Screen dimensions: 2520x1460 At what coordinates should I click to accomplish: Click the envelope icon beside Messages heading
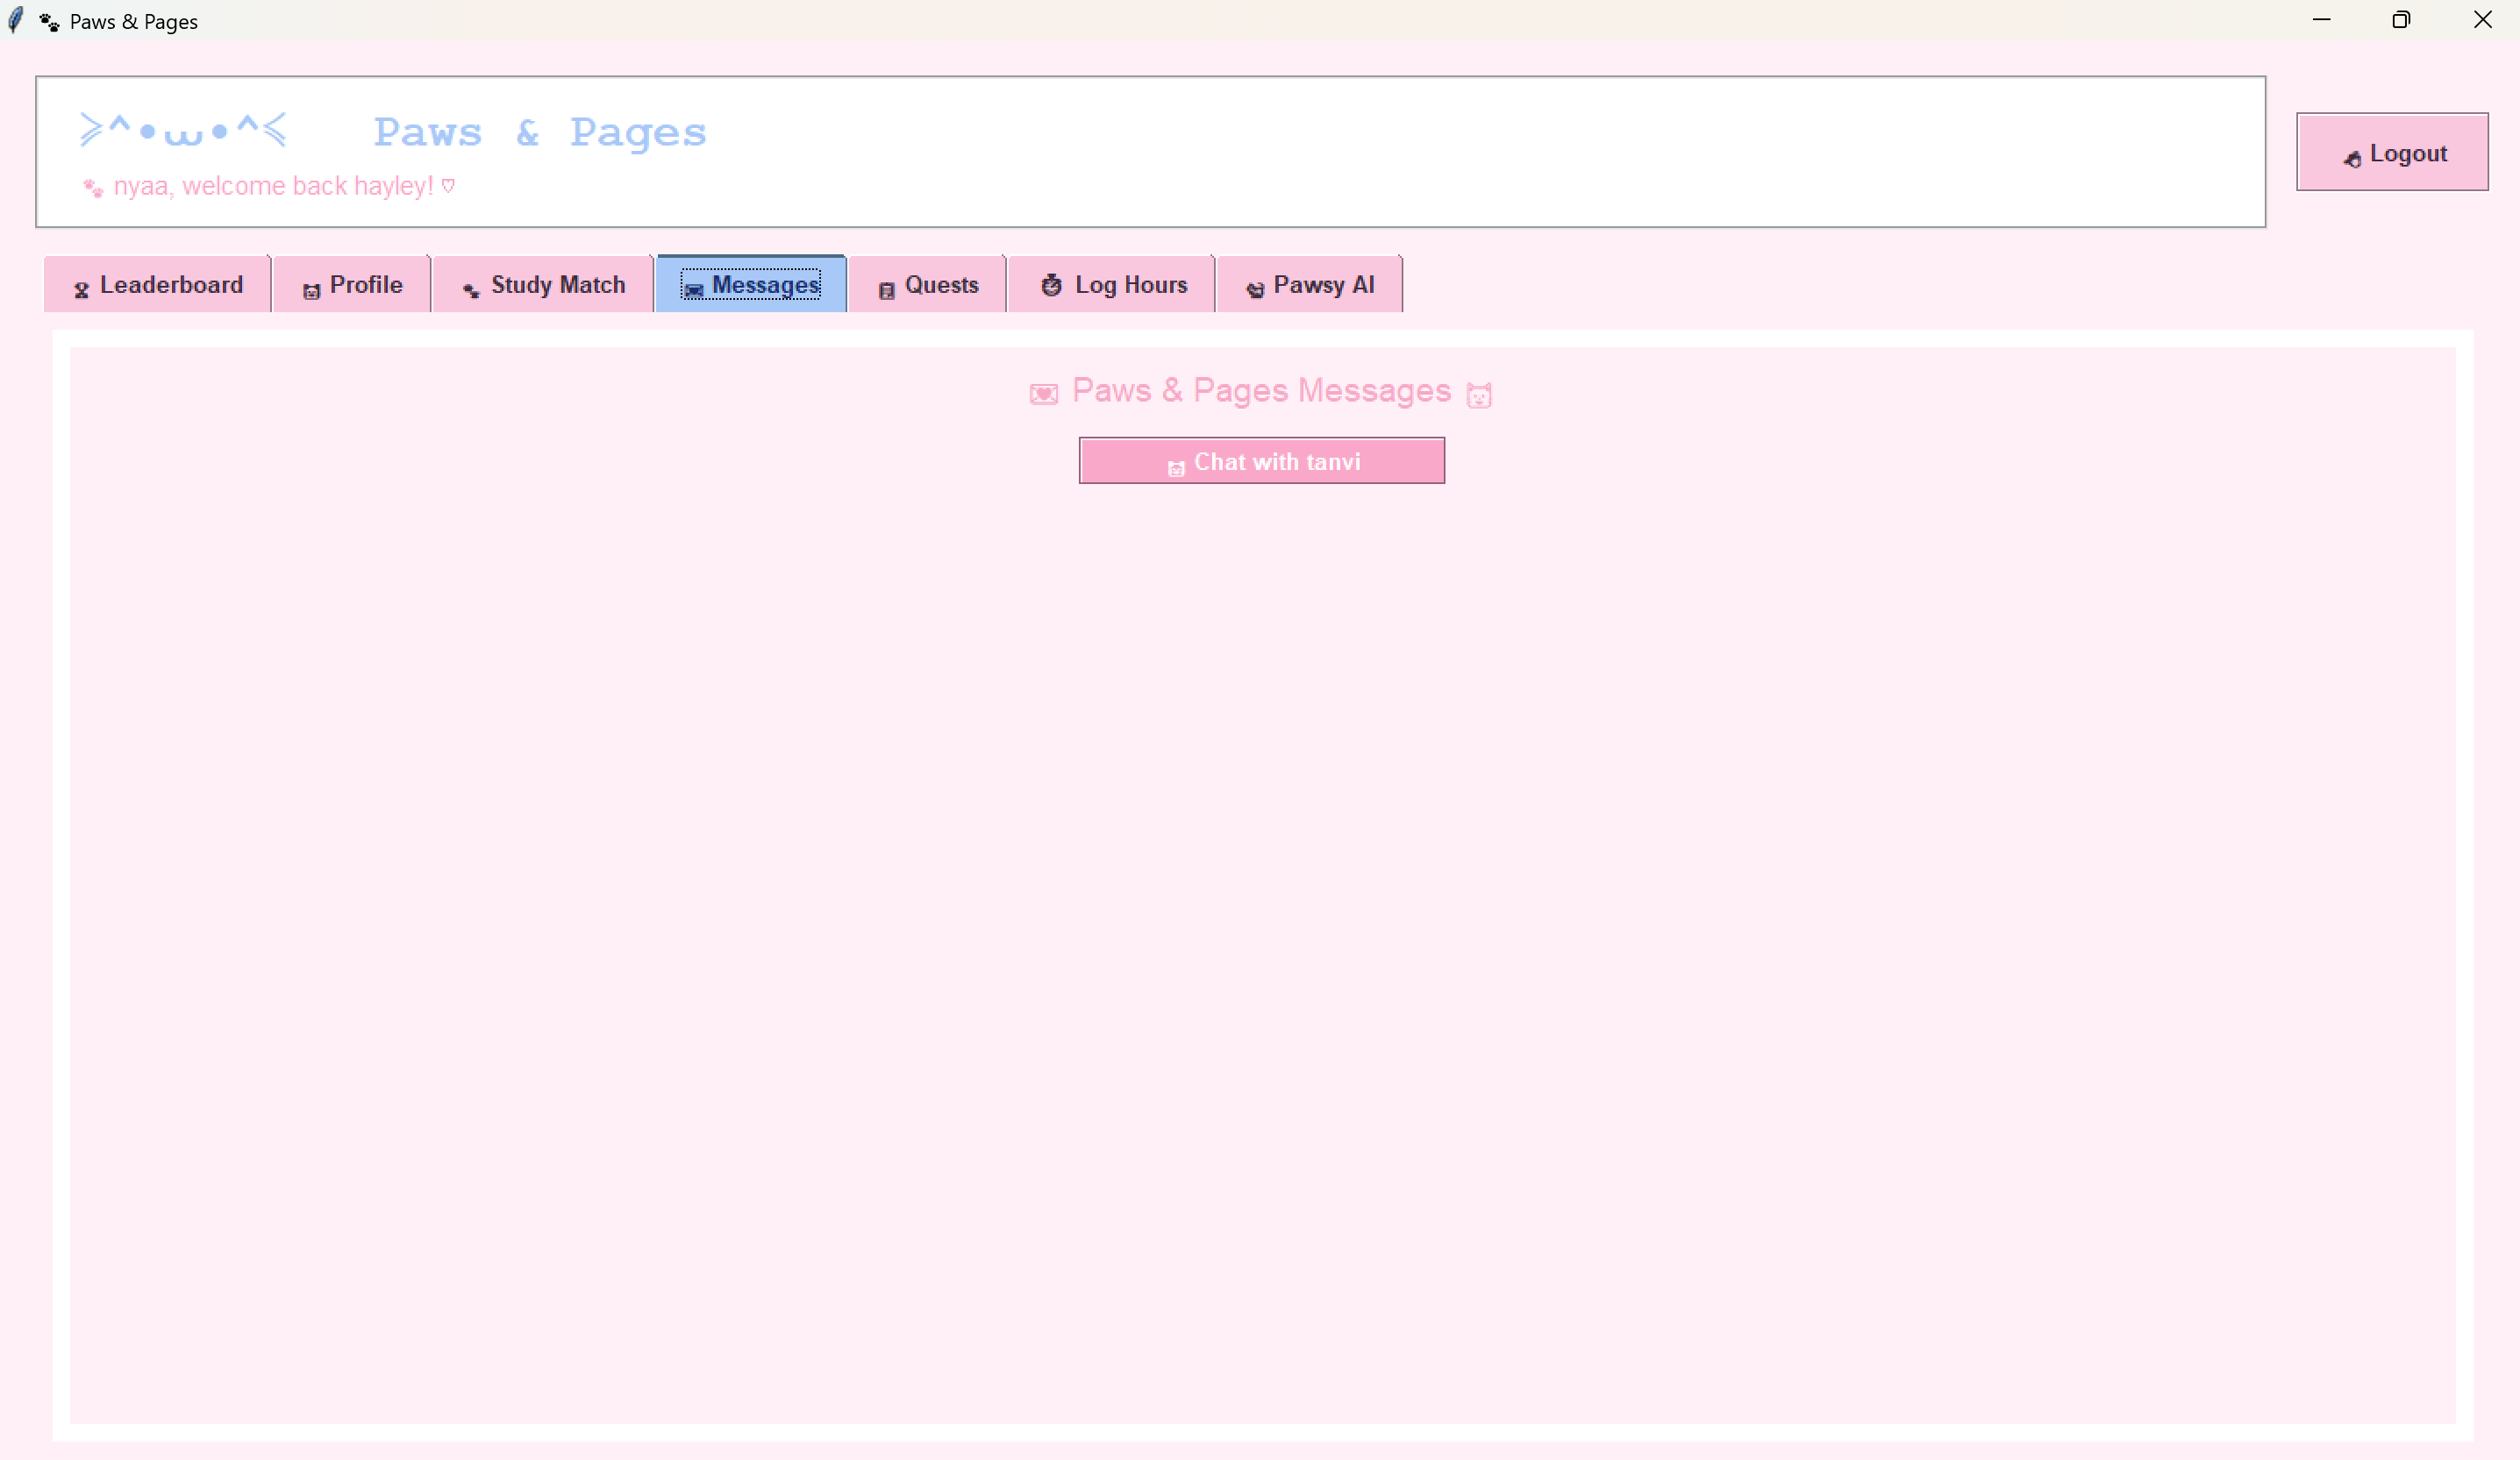[1043, 394]
